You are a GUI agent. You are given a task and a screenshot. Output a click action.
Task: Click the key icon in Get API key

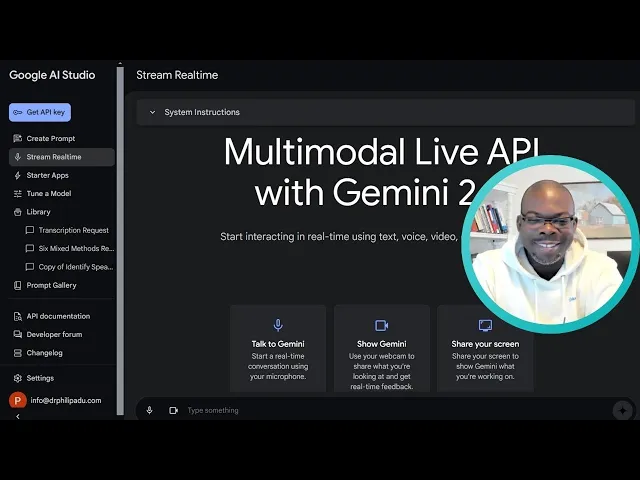click(x=18, y=112)
